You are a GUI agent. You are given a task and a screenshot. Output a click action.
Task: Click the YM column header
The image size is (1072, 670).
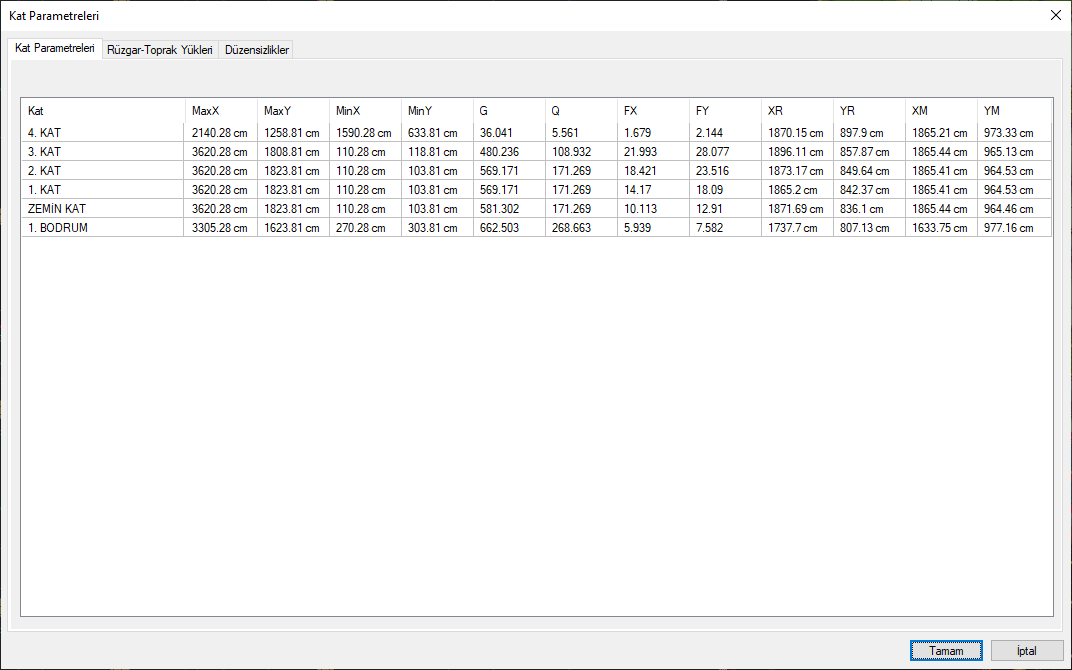pos(992,111)
